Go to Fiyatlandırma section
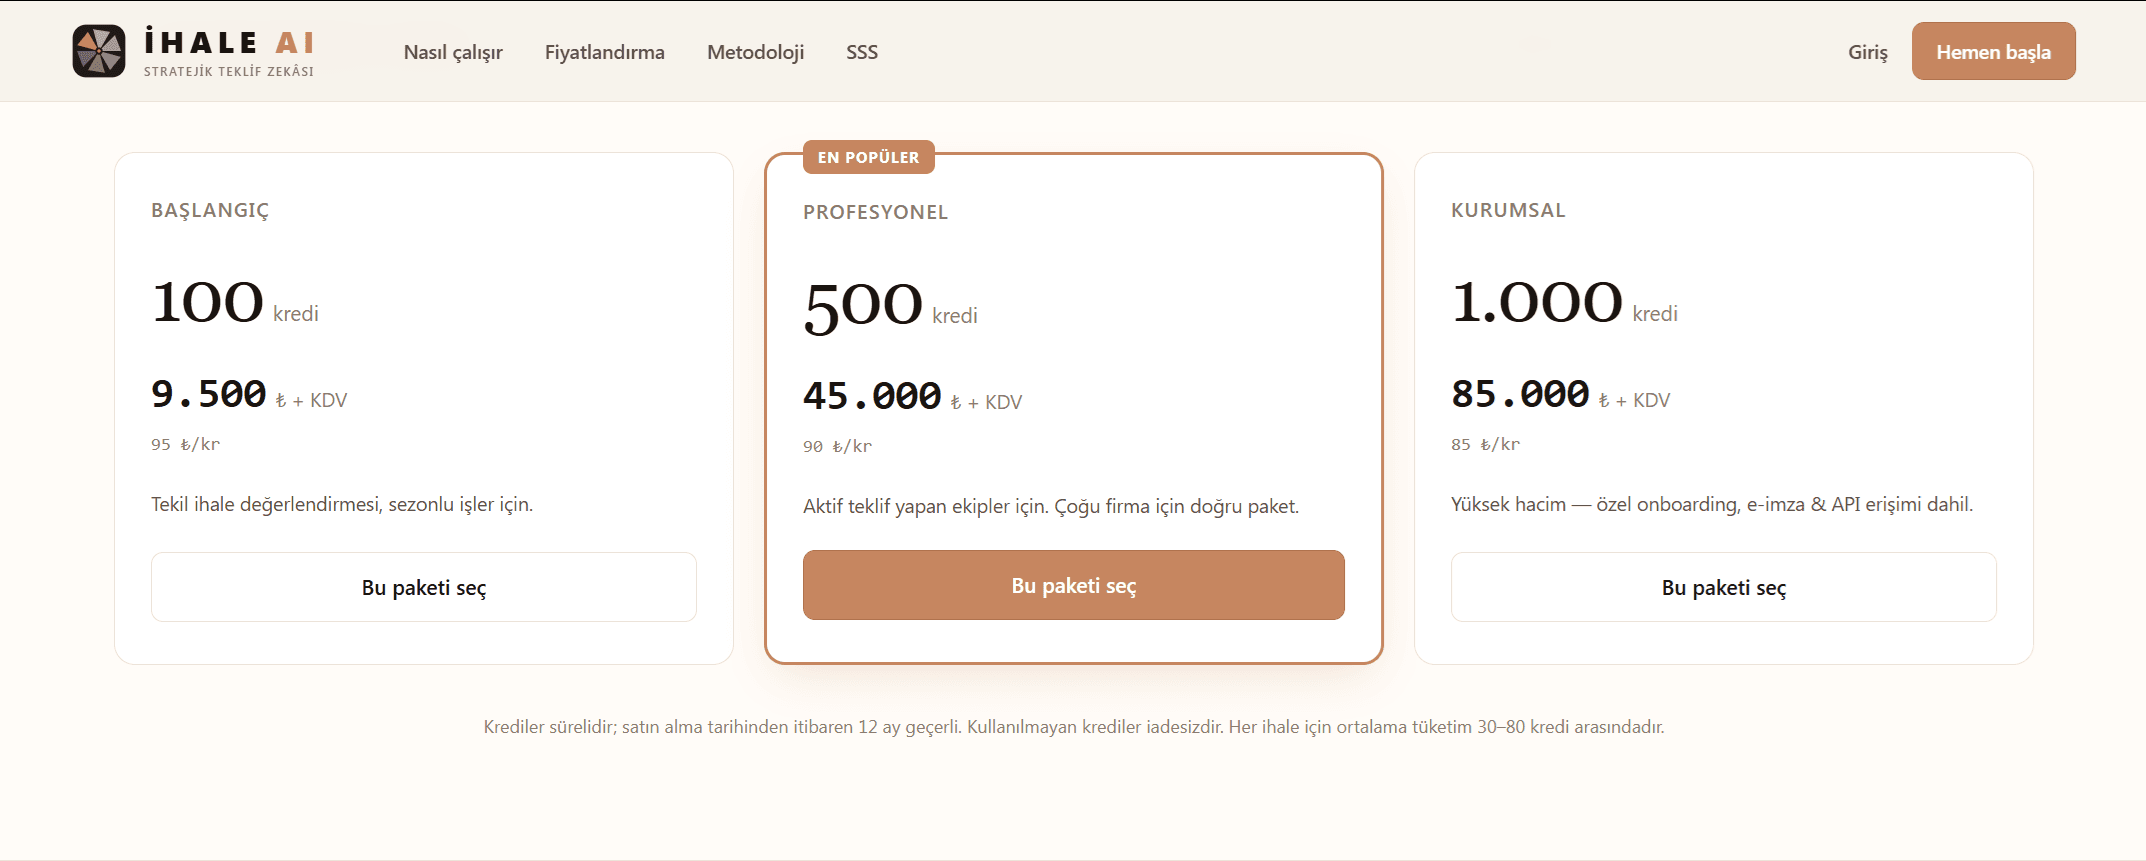Screen dimensions: 2146x861 pos(605,52)
